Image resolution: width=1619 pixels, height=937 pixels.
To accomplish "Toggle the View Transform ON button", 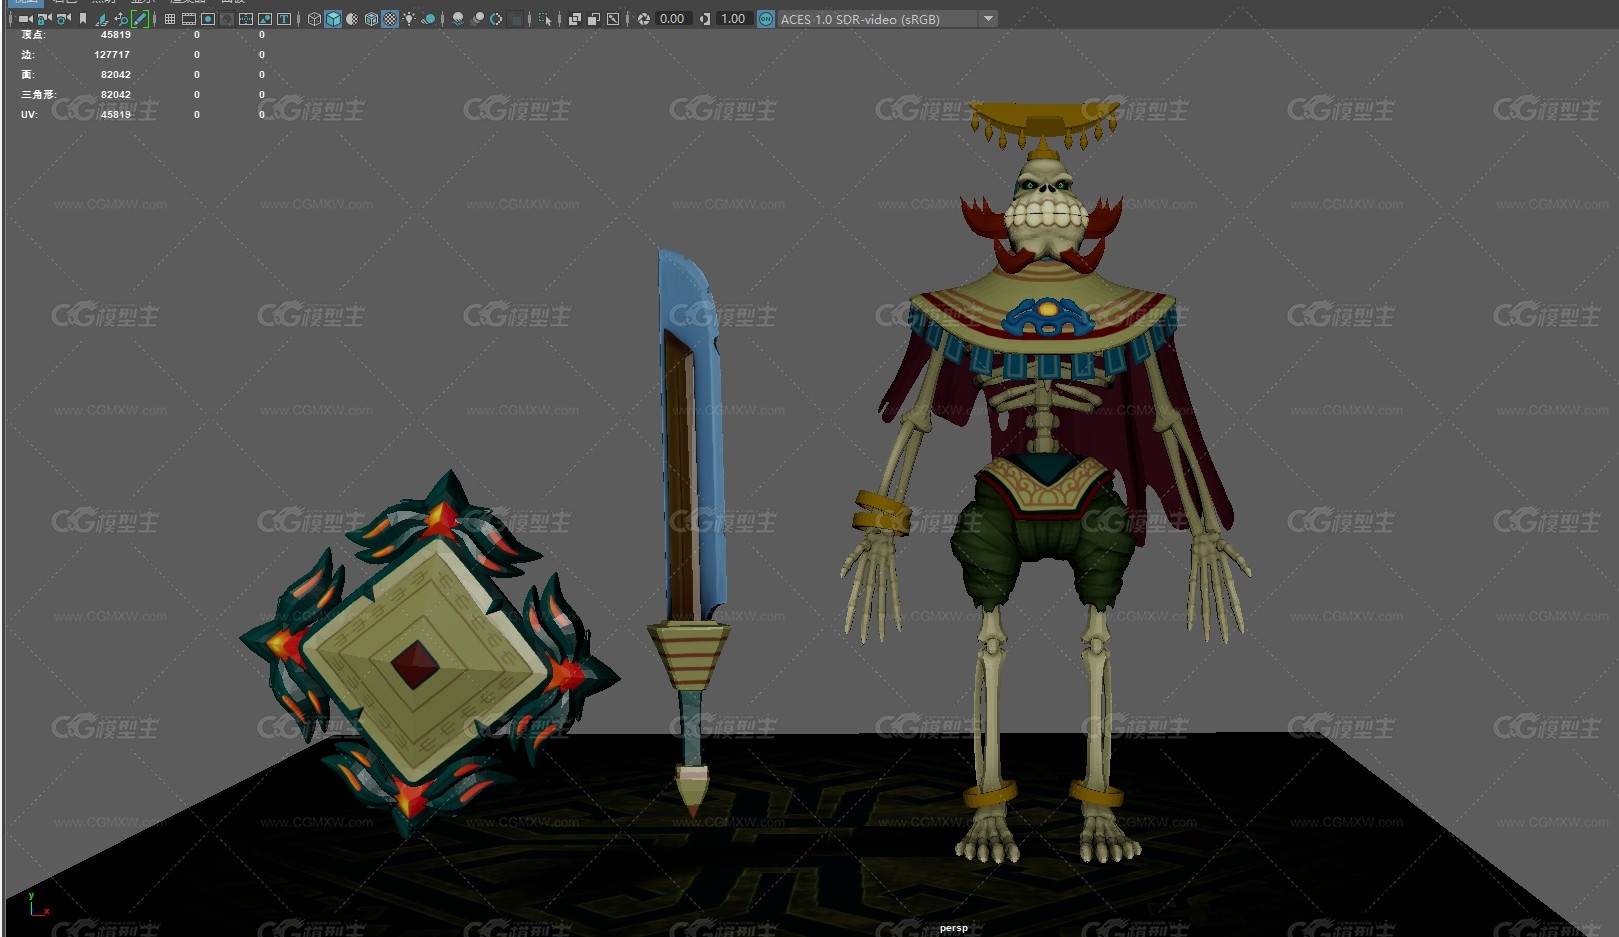I will [766, 19].
